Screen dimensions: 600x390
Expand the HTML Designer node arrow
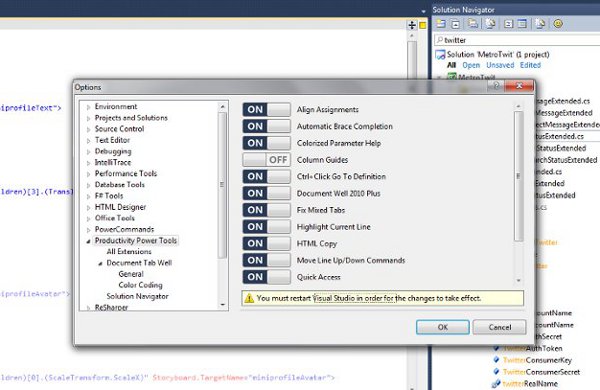[88, 208]
